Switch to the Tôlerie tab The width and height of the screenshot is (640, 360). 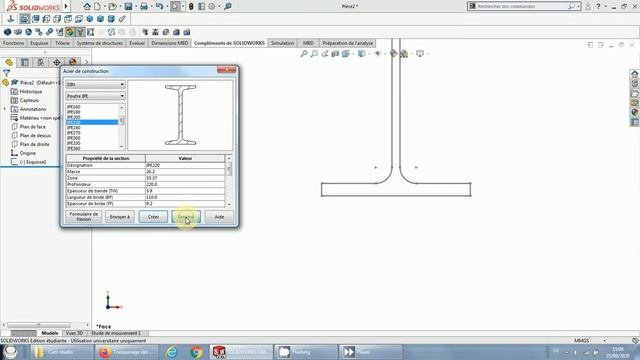[62, 43]
